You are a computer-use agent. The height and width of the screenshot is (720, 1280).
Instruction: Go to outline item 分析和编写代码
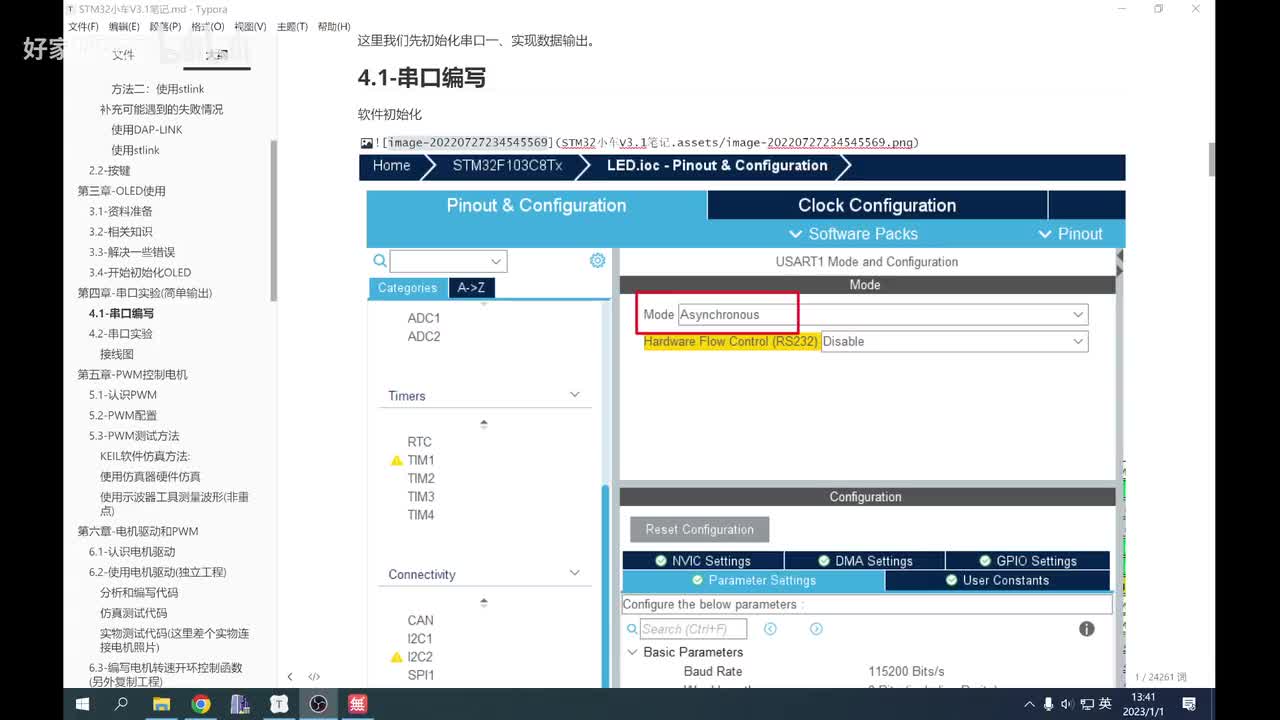pos(138,593)
